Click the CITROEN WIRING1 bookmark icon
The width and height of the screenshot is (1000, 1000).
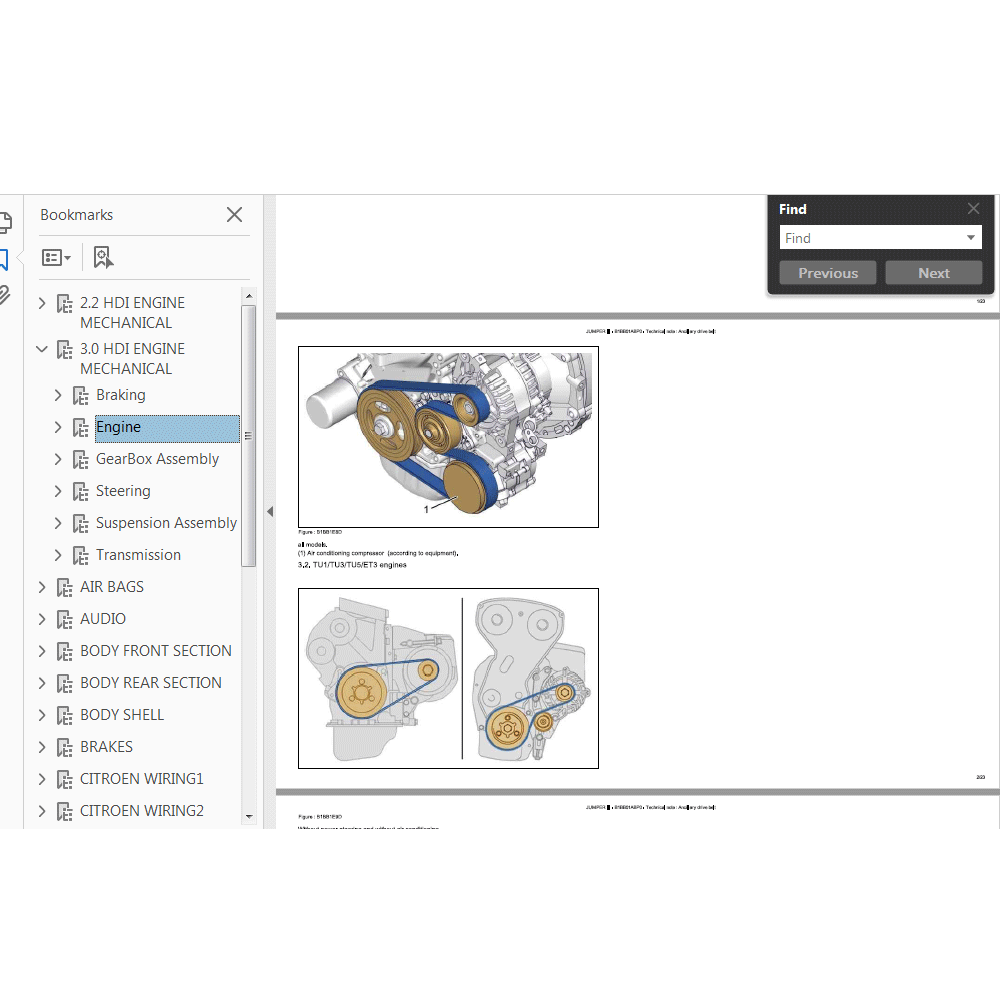click(64, 779)
